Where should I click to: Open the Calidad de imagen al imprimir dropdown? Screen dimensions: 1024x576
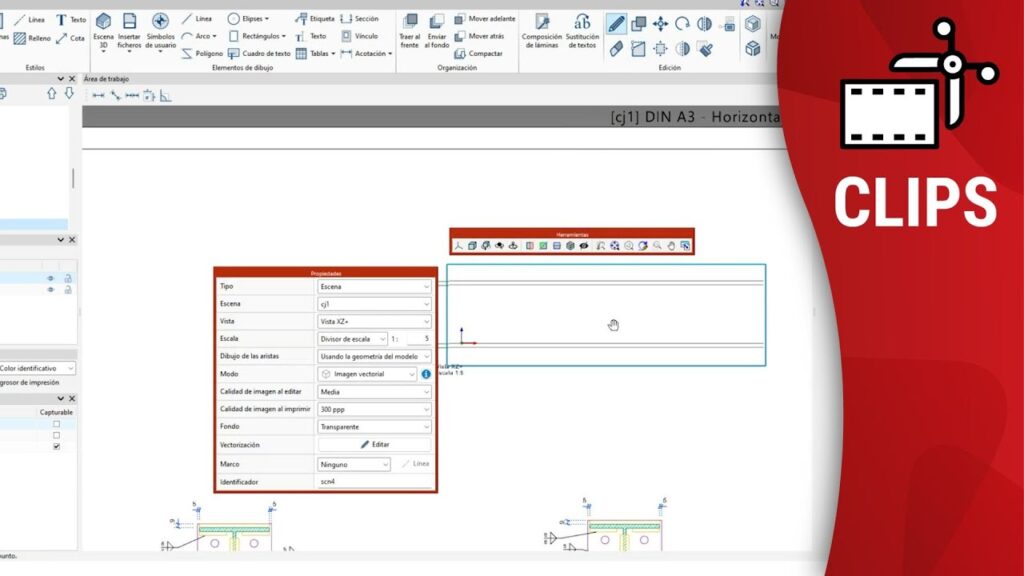coord(374,409)
